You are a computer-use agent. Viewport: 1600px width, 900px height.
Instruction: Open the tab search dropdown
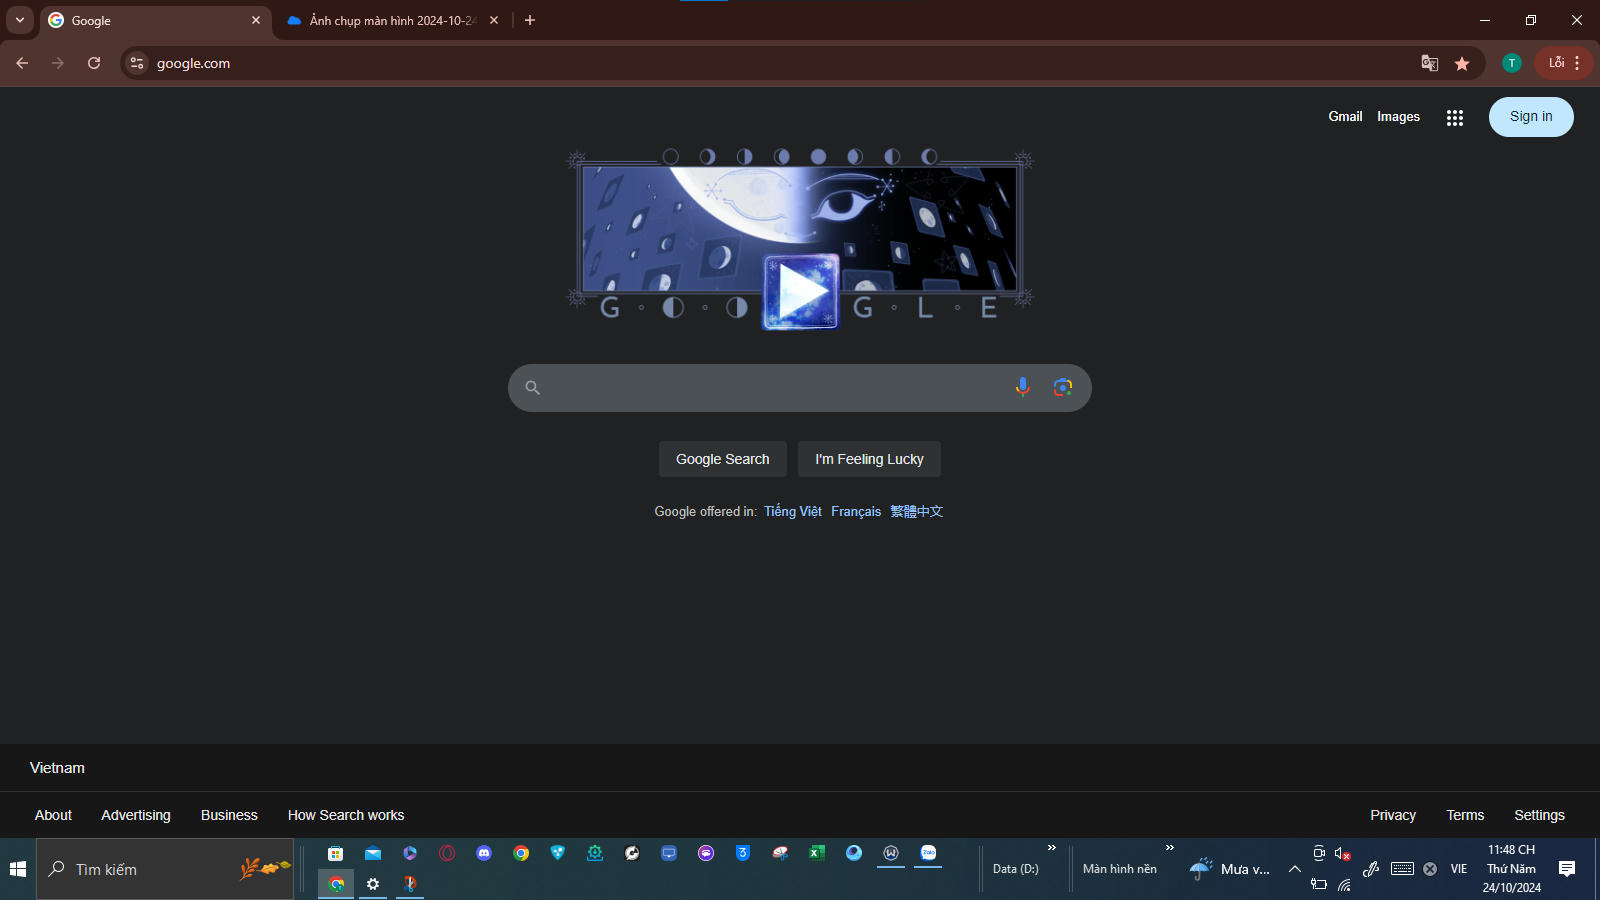tap(20, 20)
